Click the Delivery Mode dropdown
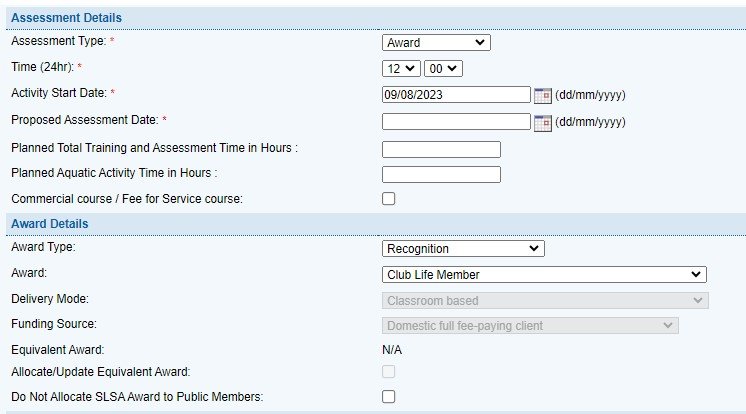Viewport: 746px width, 414px height. [x=545, y=300]
